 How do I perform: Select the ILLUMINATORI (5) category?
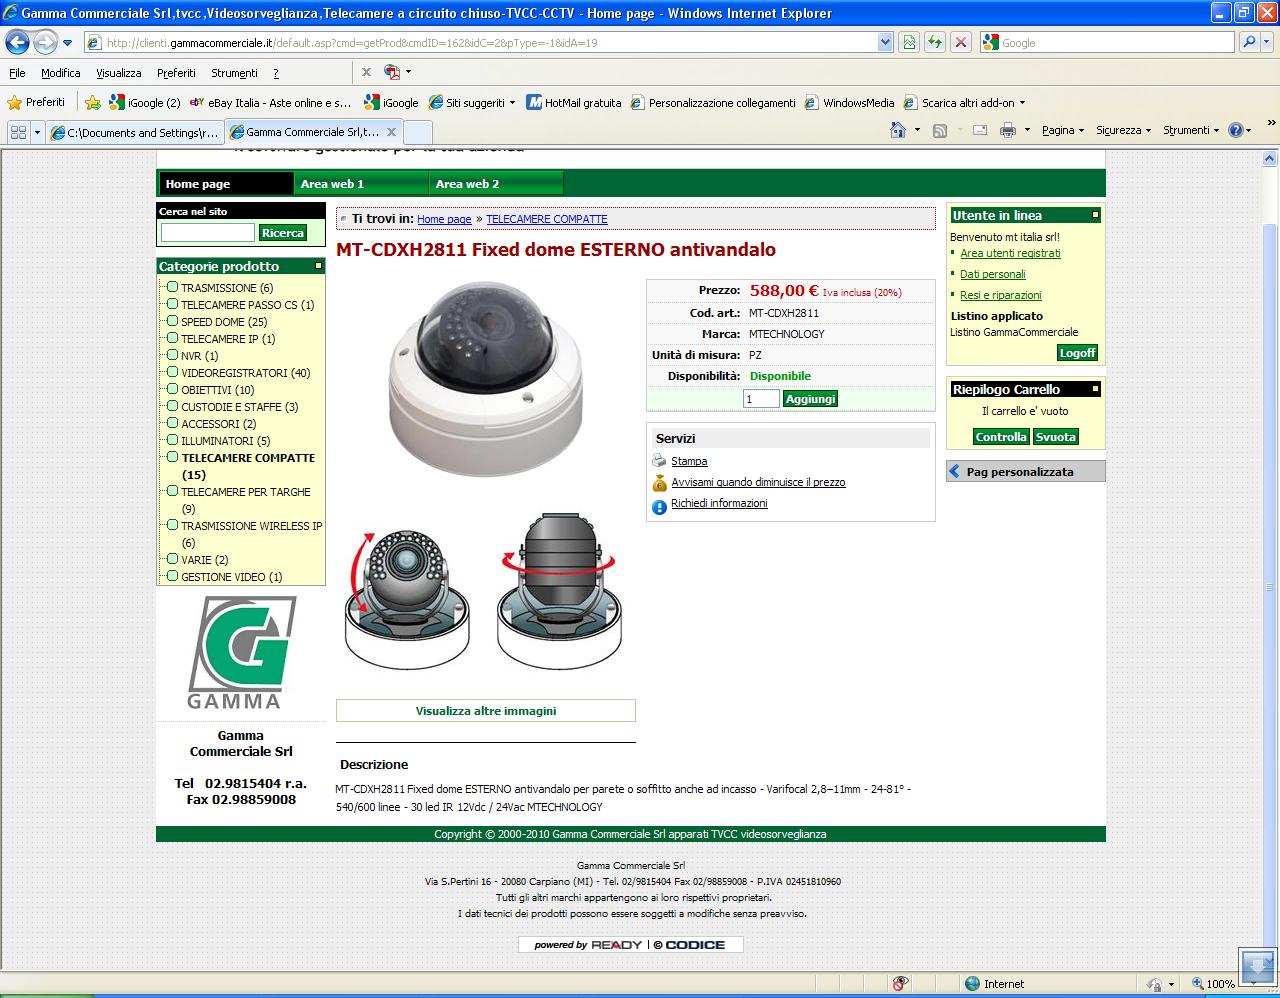tap(225, 441)
